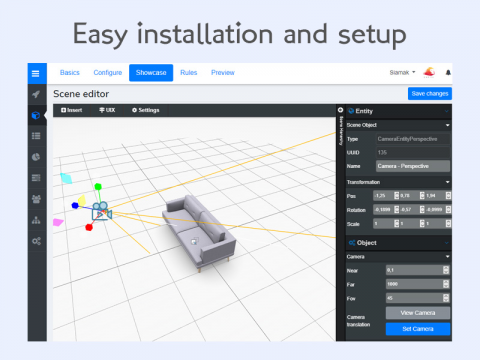Open the pie chart sidebar icon

coord(36,157)
